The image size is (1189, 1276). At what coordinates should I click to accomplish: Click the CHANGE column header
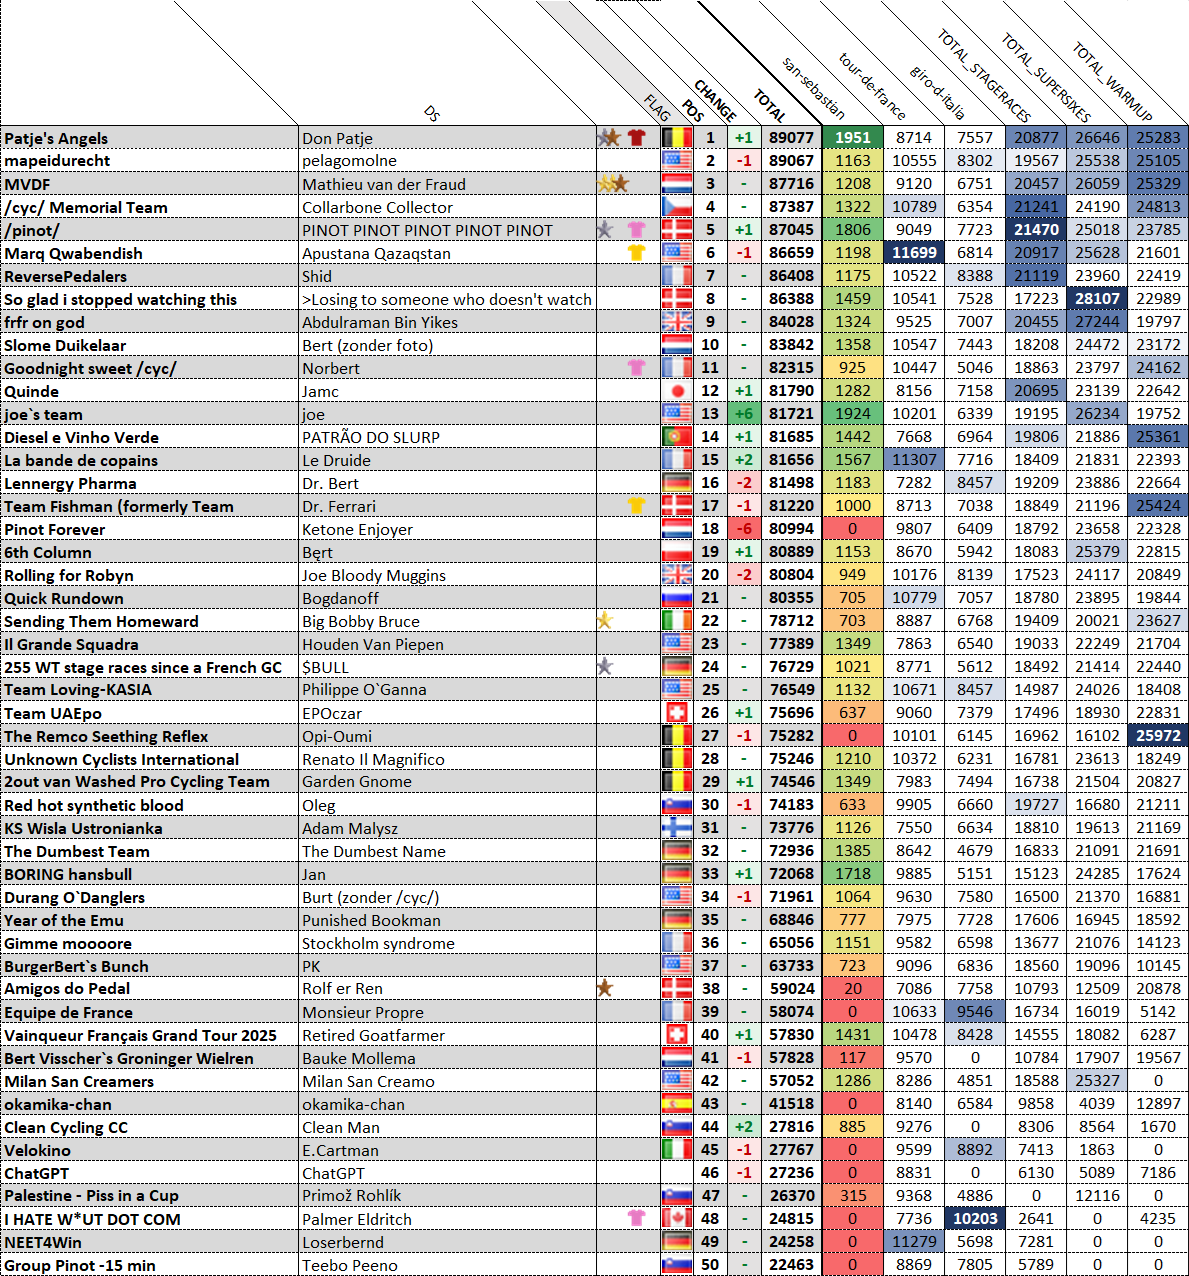pyautogui.click(x=715, y=101)
